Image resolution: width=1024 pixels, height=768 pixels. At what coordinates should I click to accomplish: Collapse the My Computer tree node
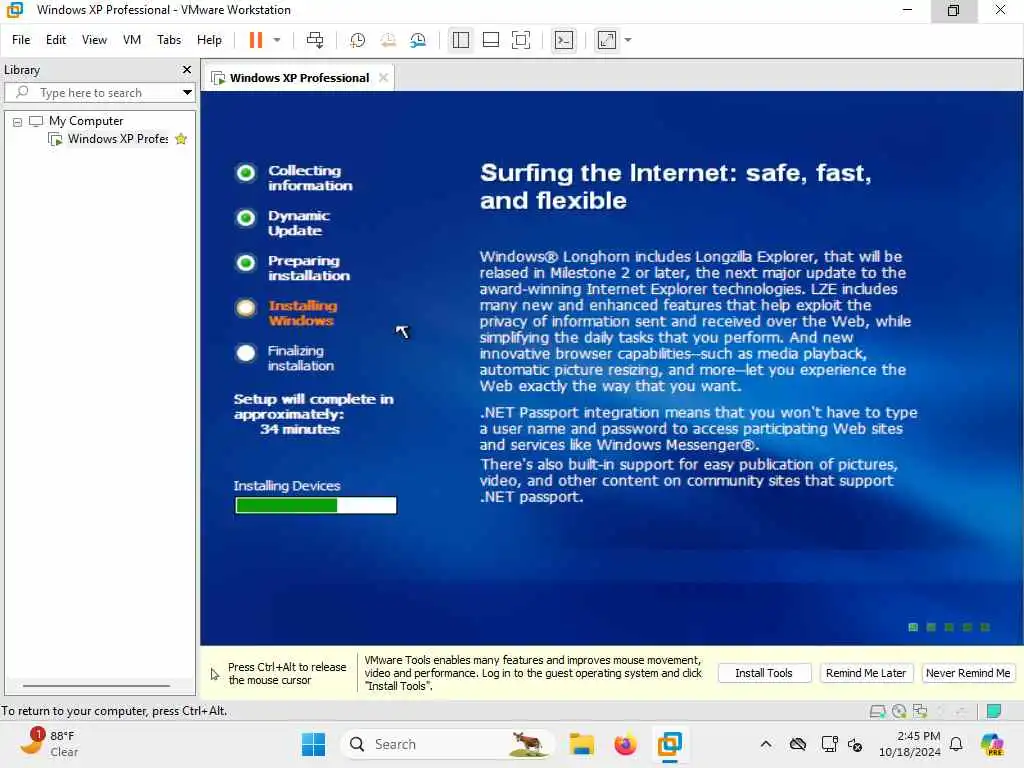point(18,121)
